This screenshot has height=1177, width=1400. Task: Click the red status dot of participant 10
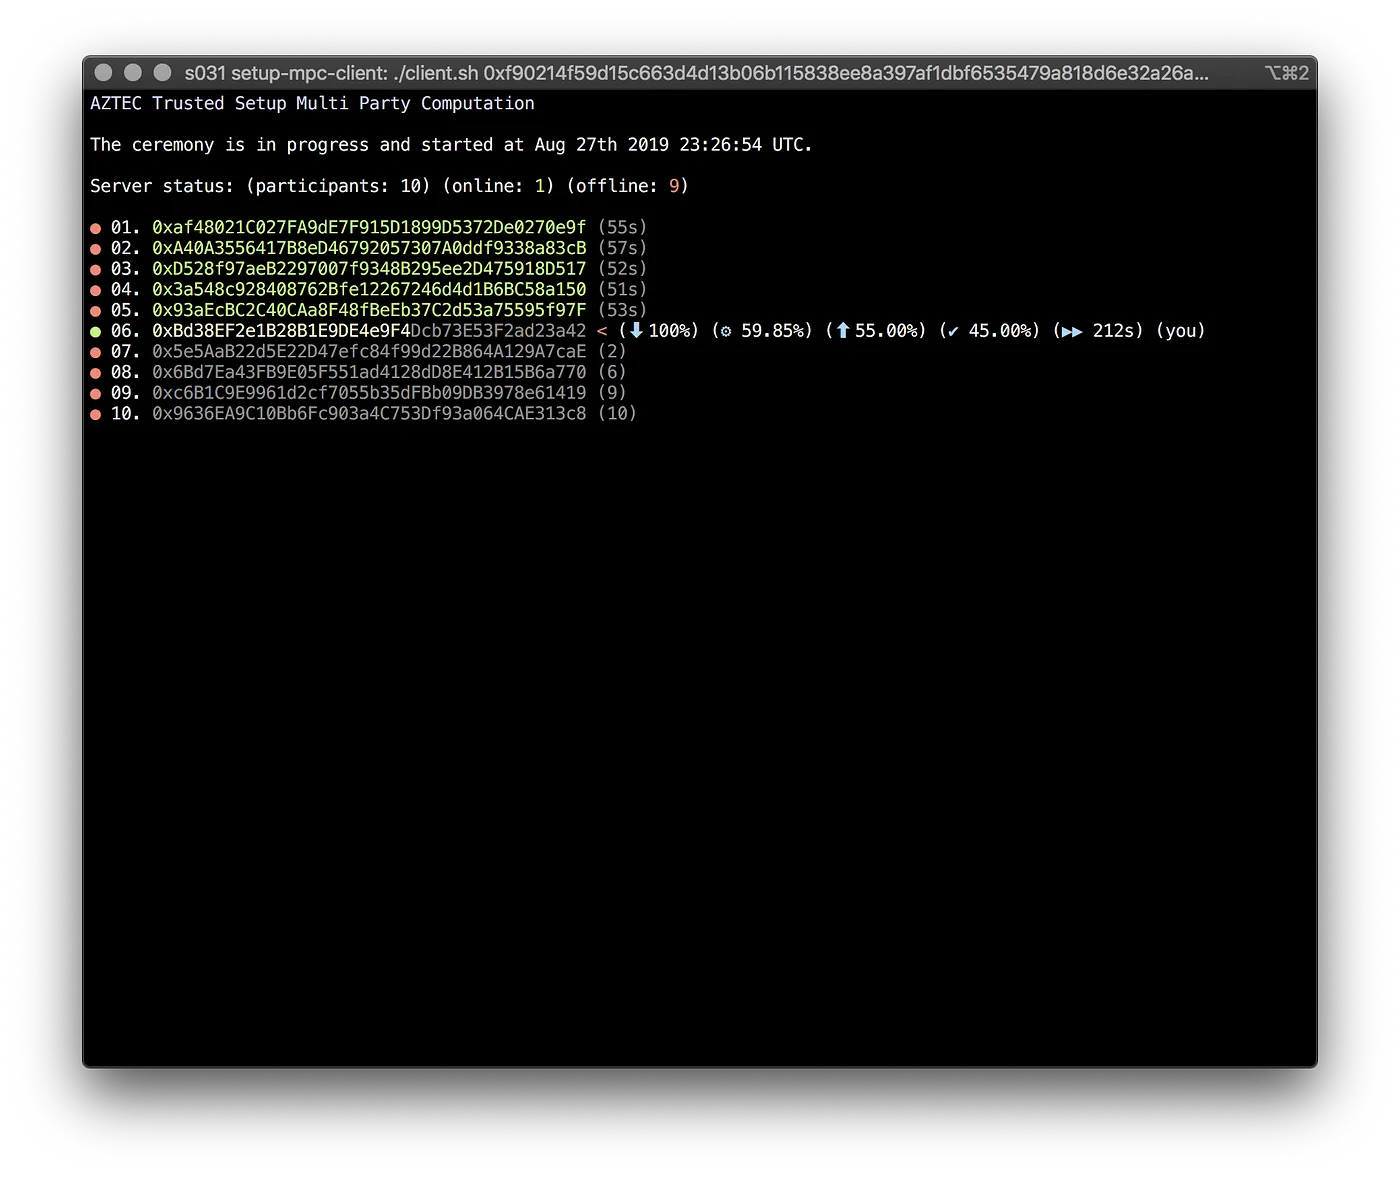pyautogui.click(x=96, y=414)
